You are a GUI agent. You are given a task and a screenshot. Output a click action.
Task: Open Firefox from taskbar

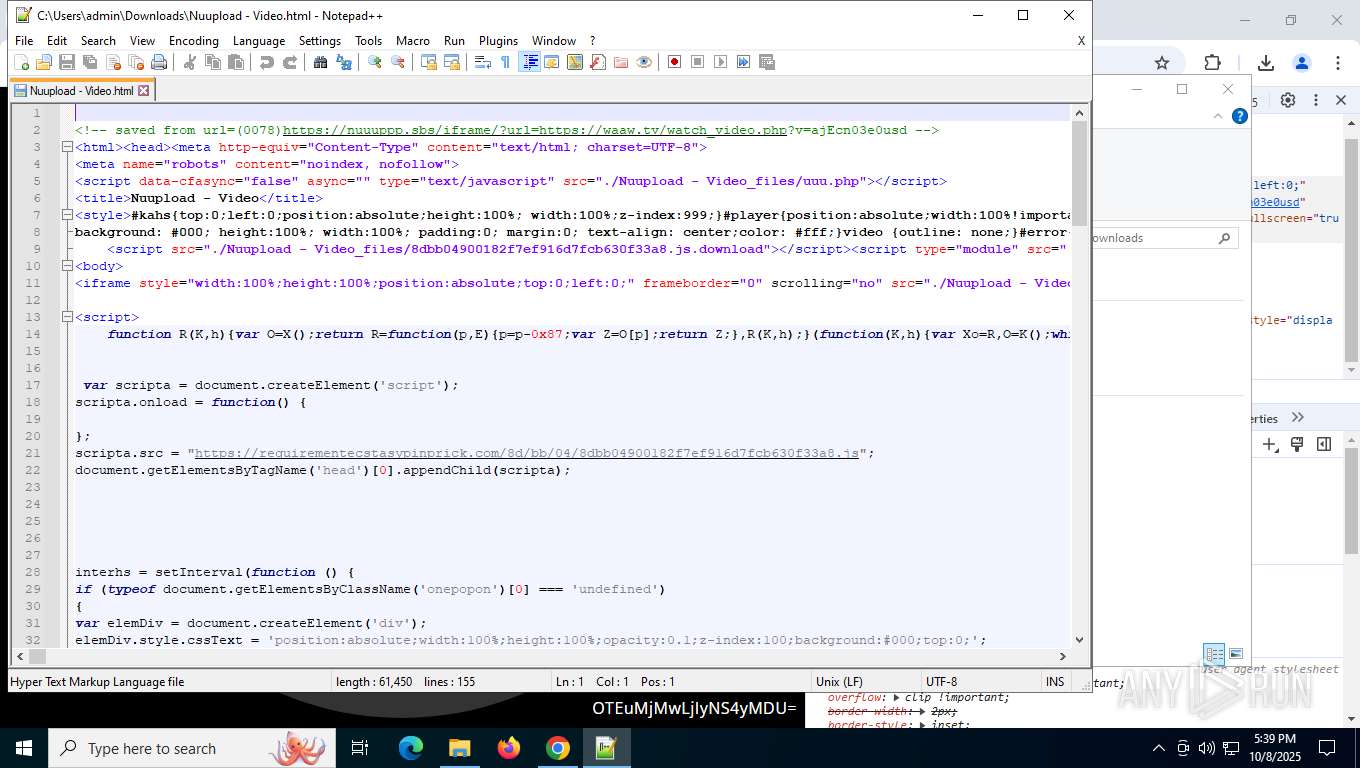(509, 748)
